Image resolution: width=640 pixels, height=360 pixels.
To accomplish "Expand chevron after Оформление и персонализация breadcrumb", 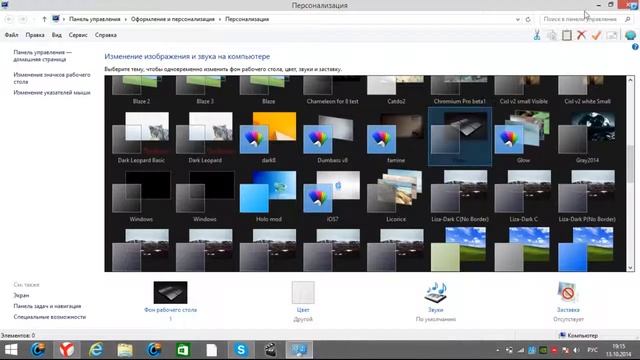I will click(x=220, y=19).
